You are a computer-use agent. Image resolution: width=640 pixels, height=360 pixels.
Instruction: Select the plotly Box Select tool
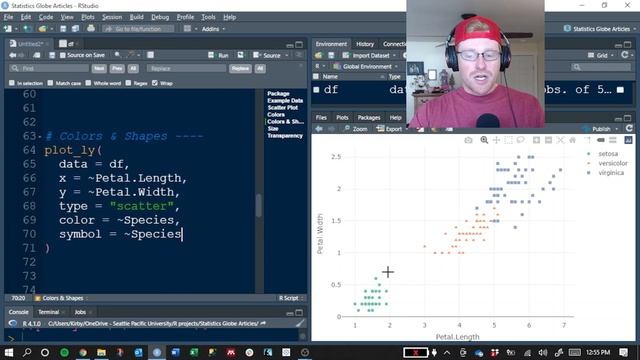pos(508,140)
